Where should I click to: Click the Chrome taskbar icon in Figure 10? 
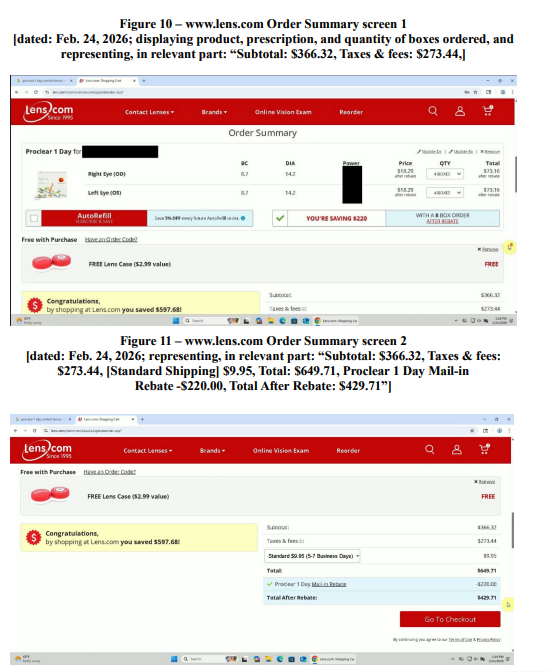pyautogui.click(x=317, y=321)
